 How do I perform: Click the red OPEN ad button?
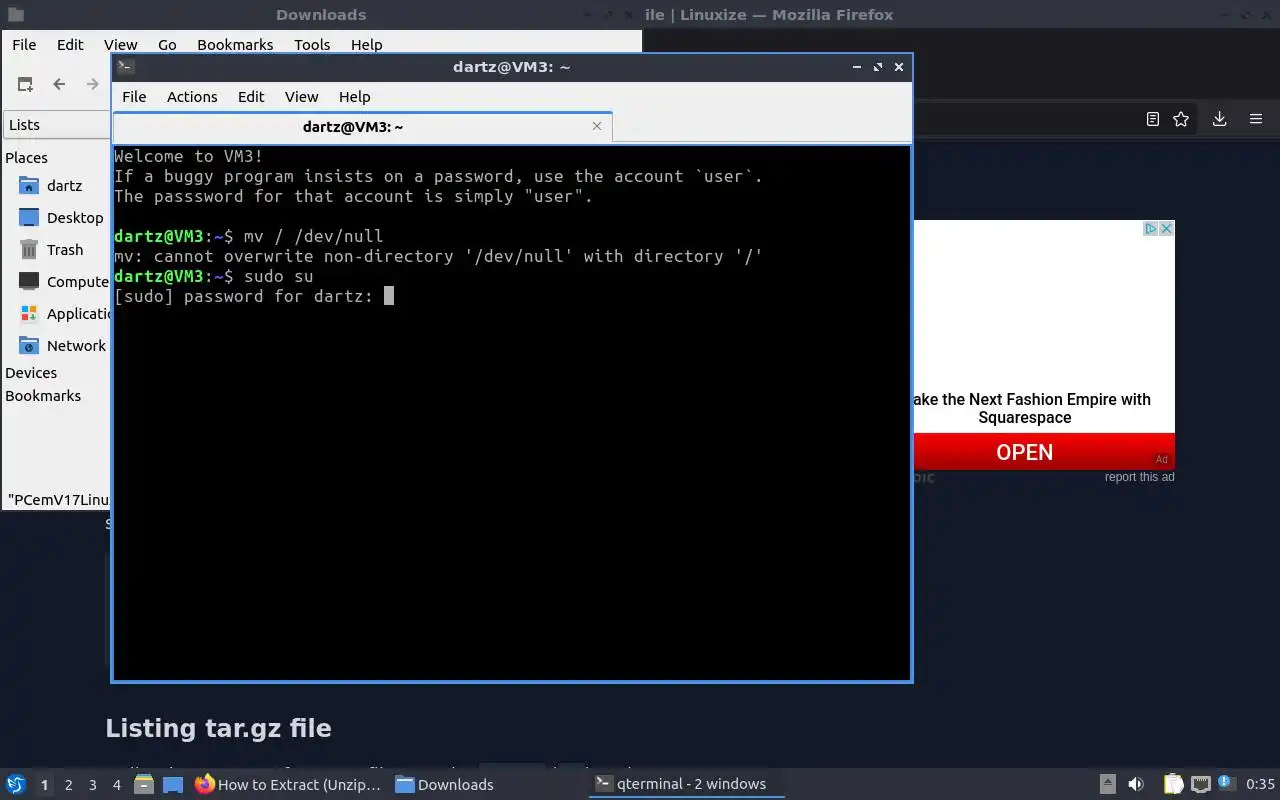pos(1044,452)
